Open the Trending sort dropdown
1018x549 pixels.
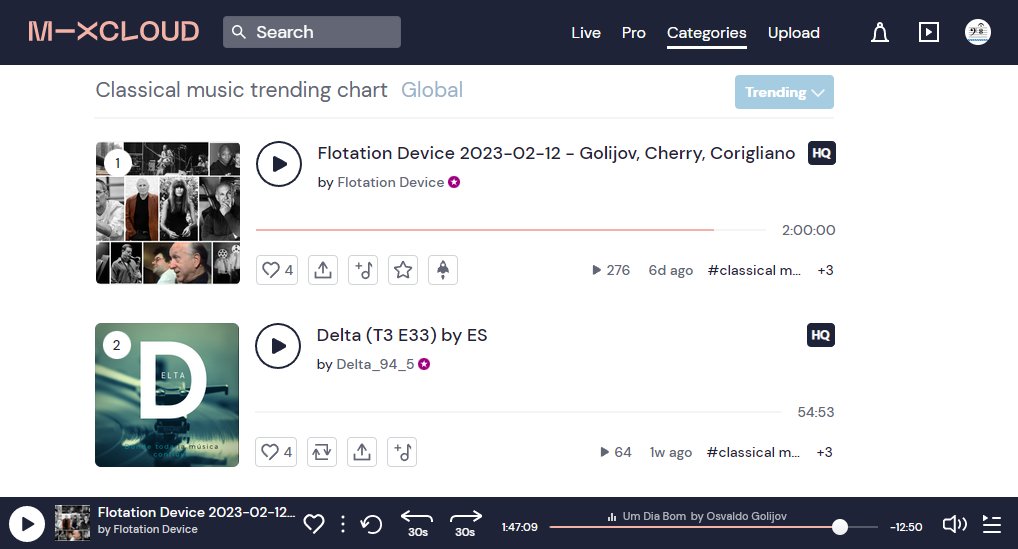point(784,92)
